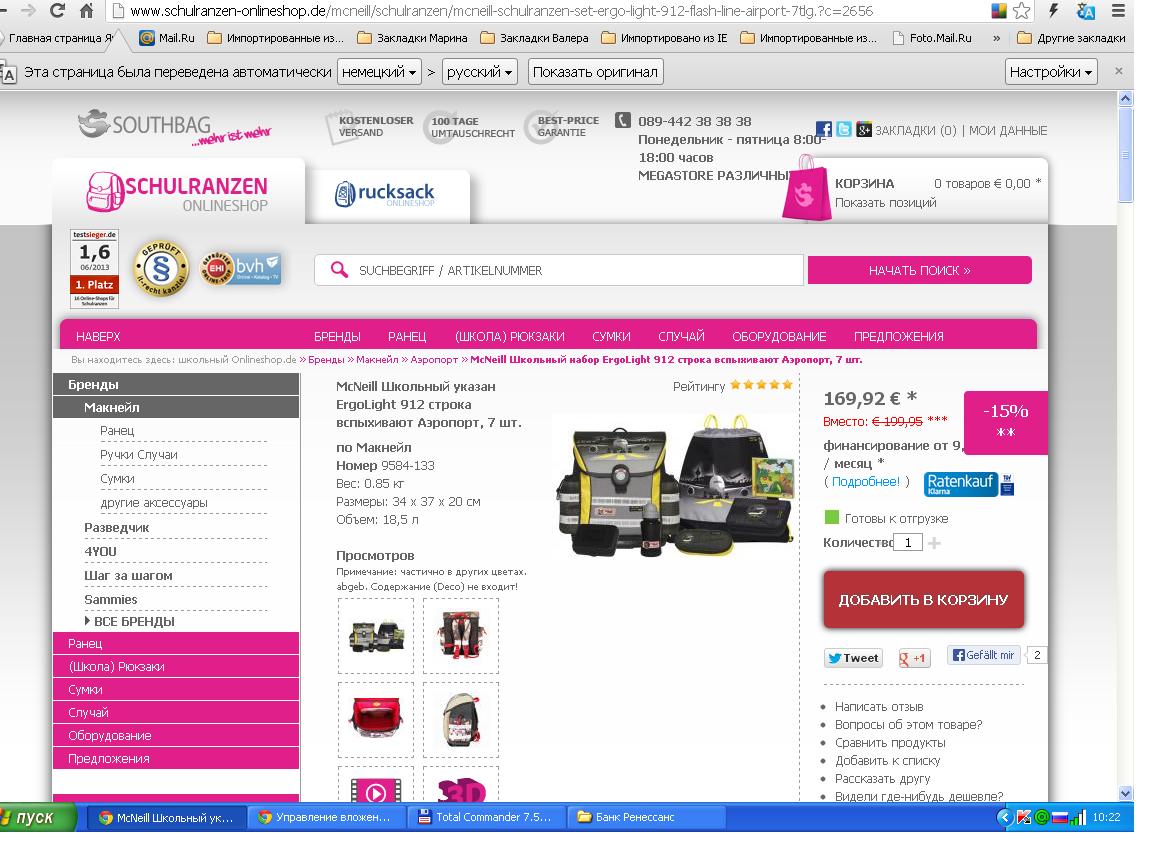Switch to Total Commander in the taskbar

pos(486,817)
